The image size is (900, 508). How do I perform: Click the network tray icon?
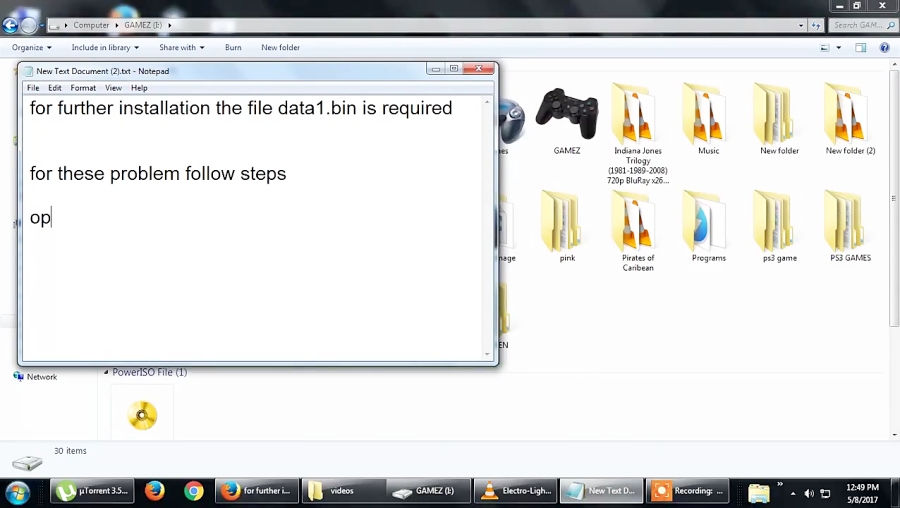[x=825, y=494]
